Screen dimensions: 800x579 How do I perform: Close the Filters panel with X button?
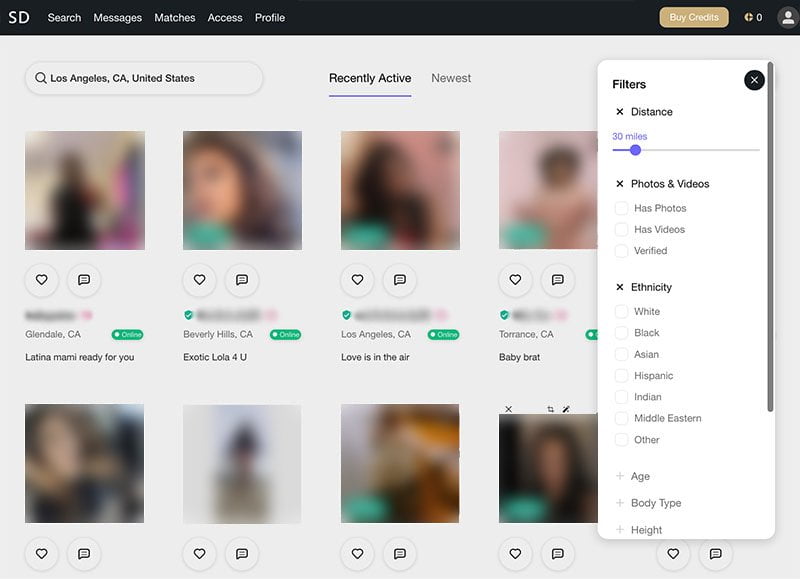pos(754,80)
